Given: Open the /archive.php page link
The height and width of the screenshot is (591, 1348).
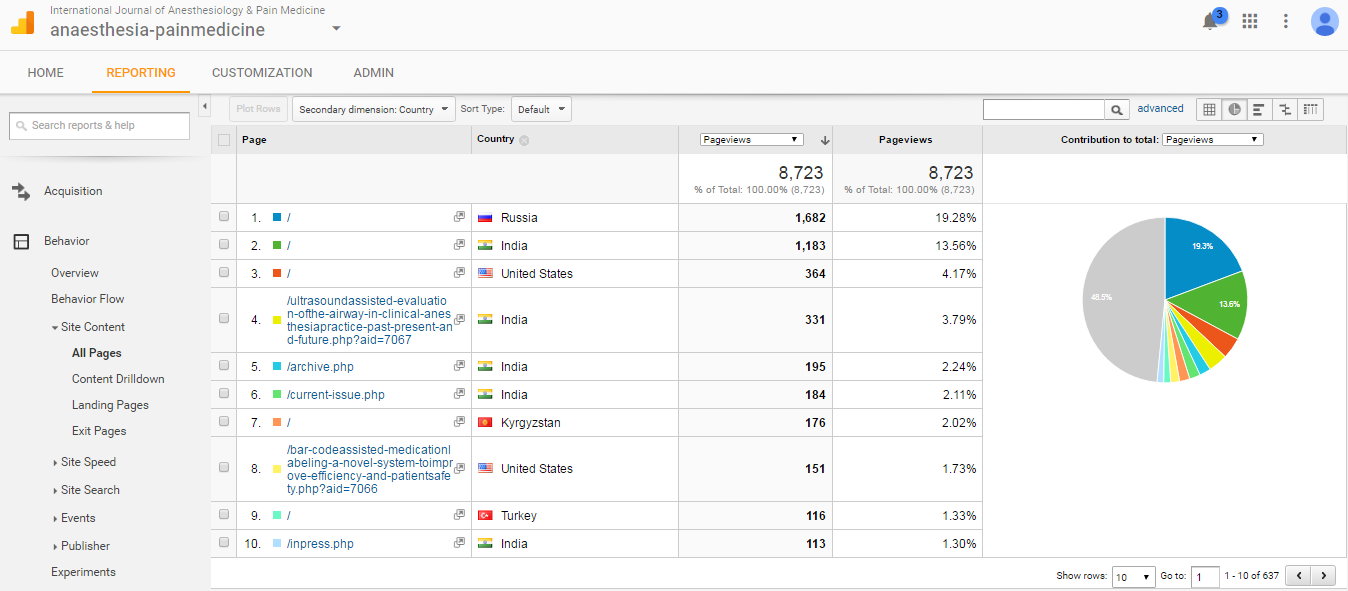Looking at the screenshot, I should [x=319, y=366].
